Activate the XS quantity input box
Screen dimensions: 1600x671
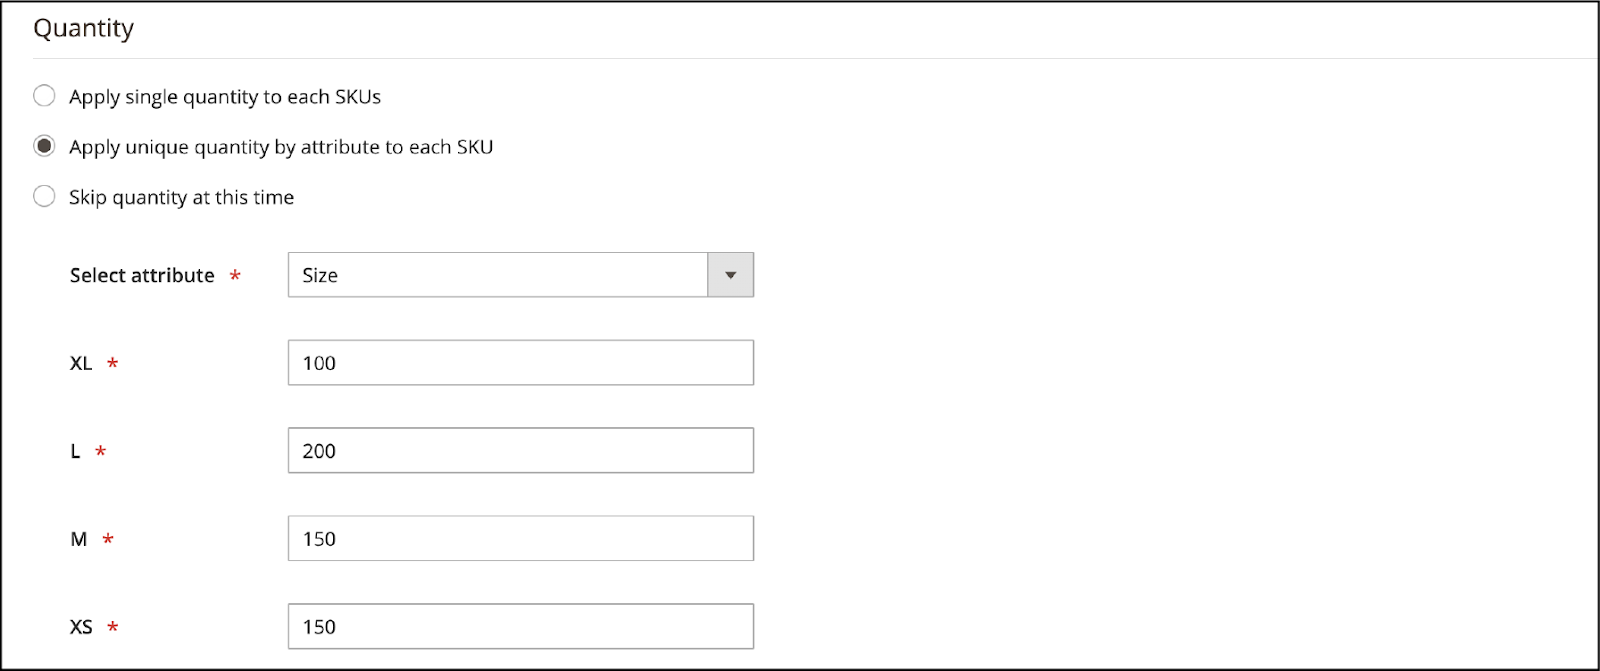[x=521, y=627]
